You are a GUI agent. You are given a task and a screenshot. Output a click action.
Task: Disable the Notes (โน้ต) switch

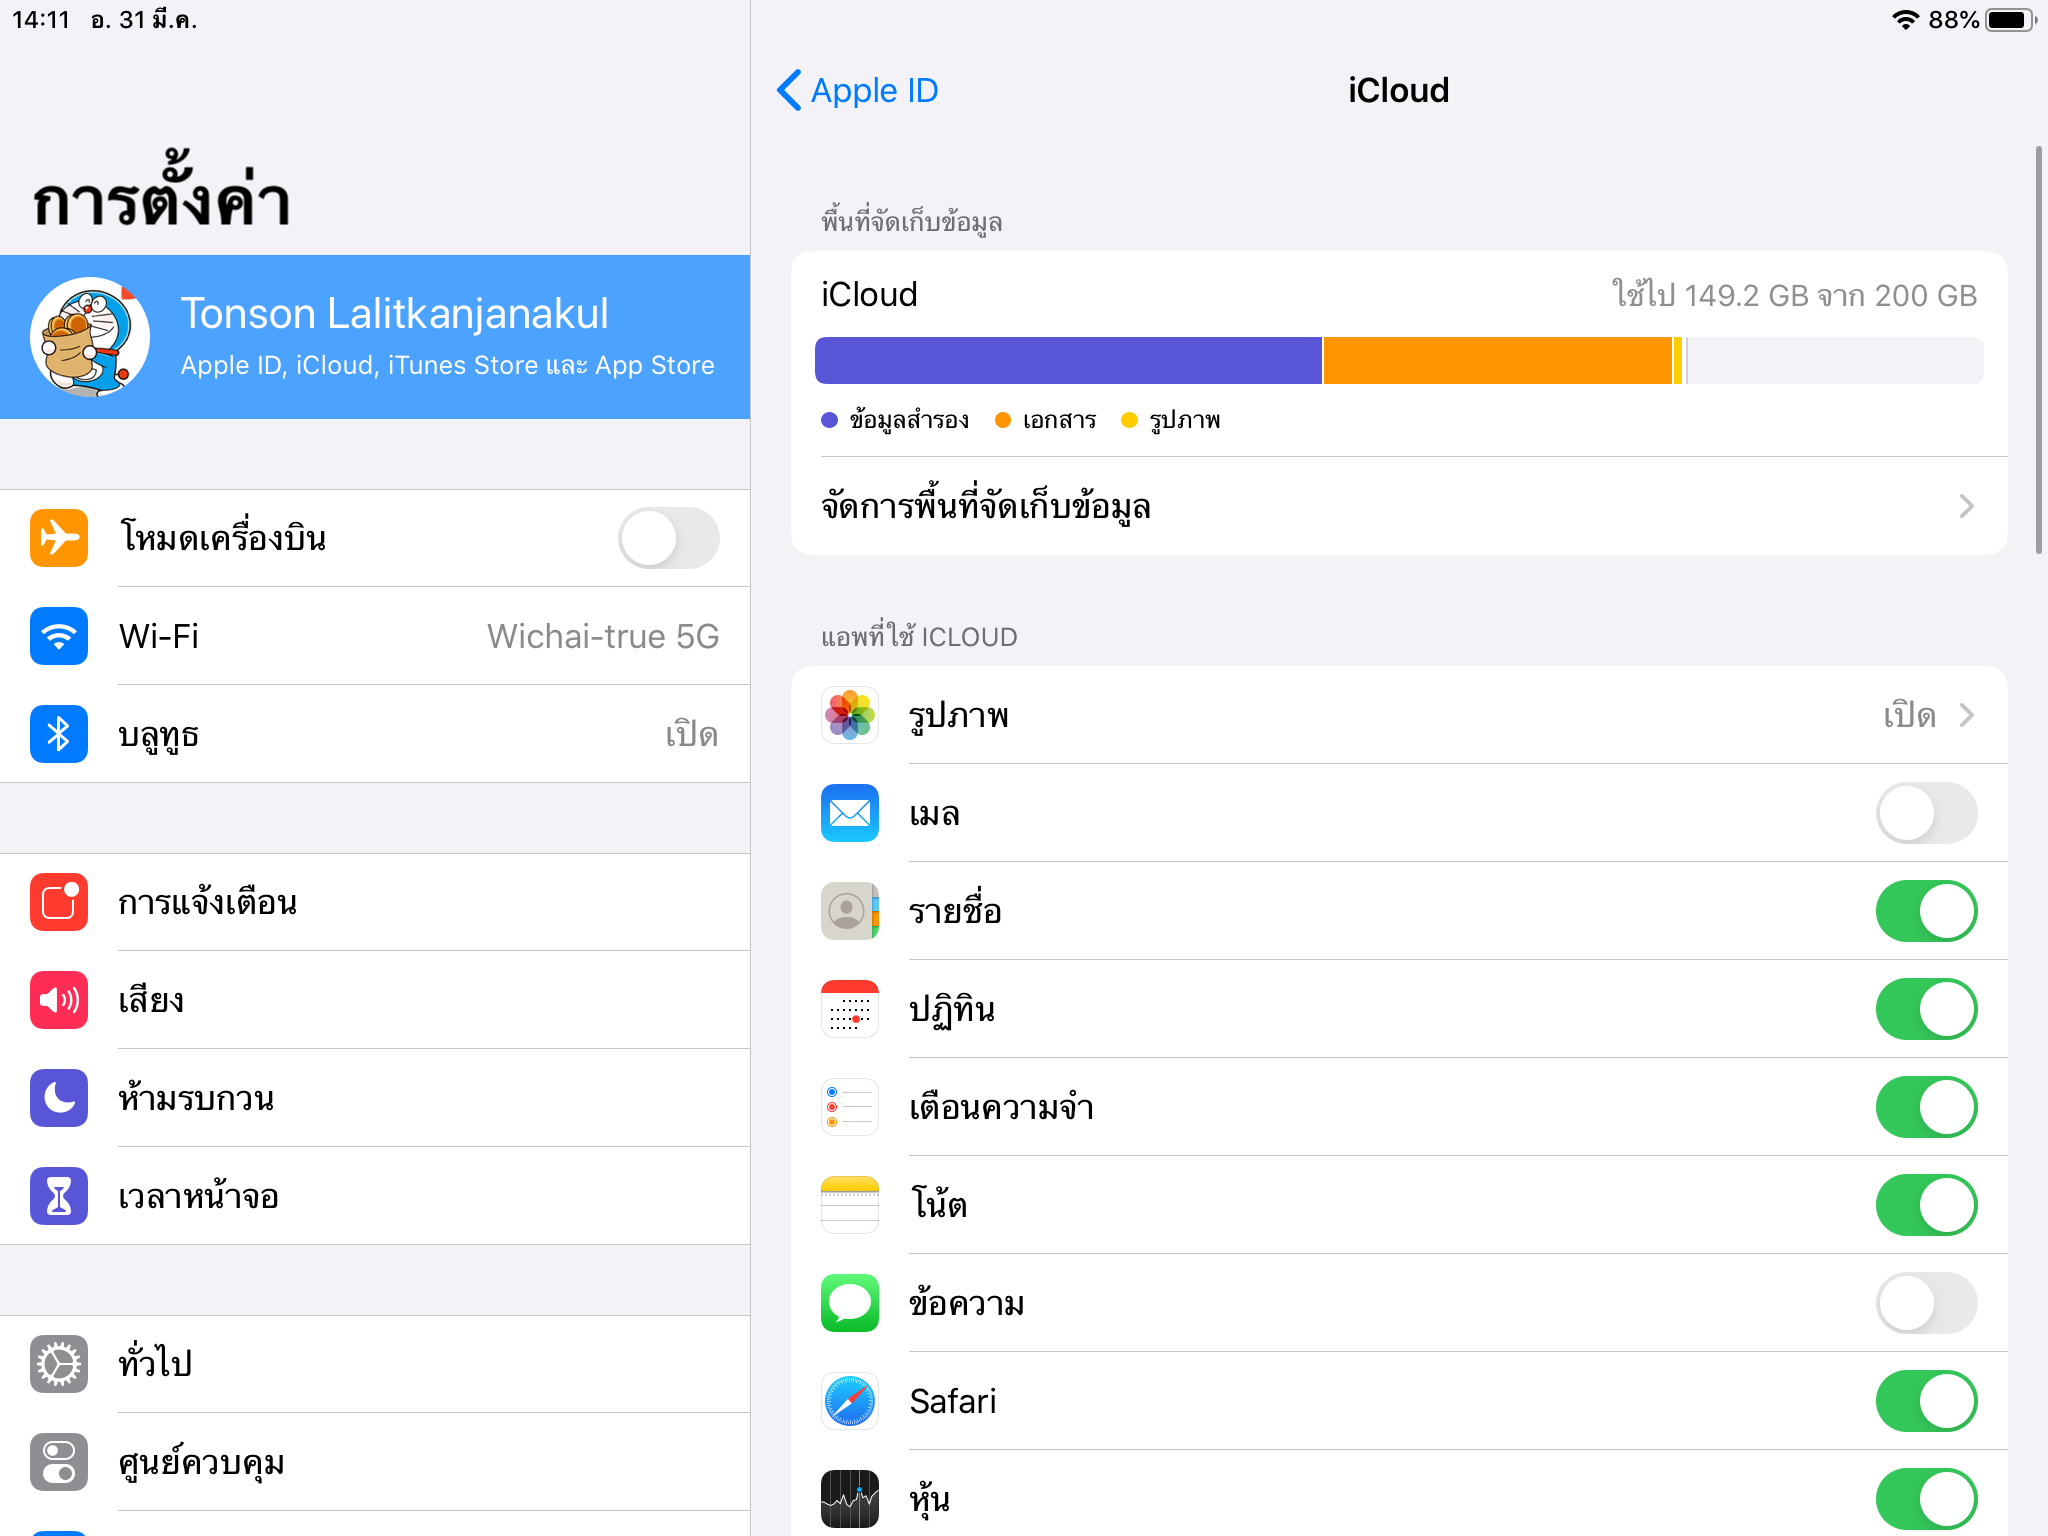1926,1205
